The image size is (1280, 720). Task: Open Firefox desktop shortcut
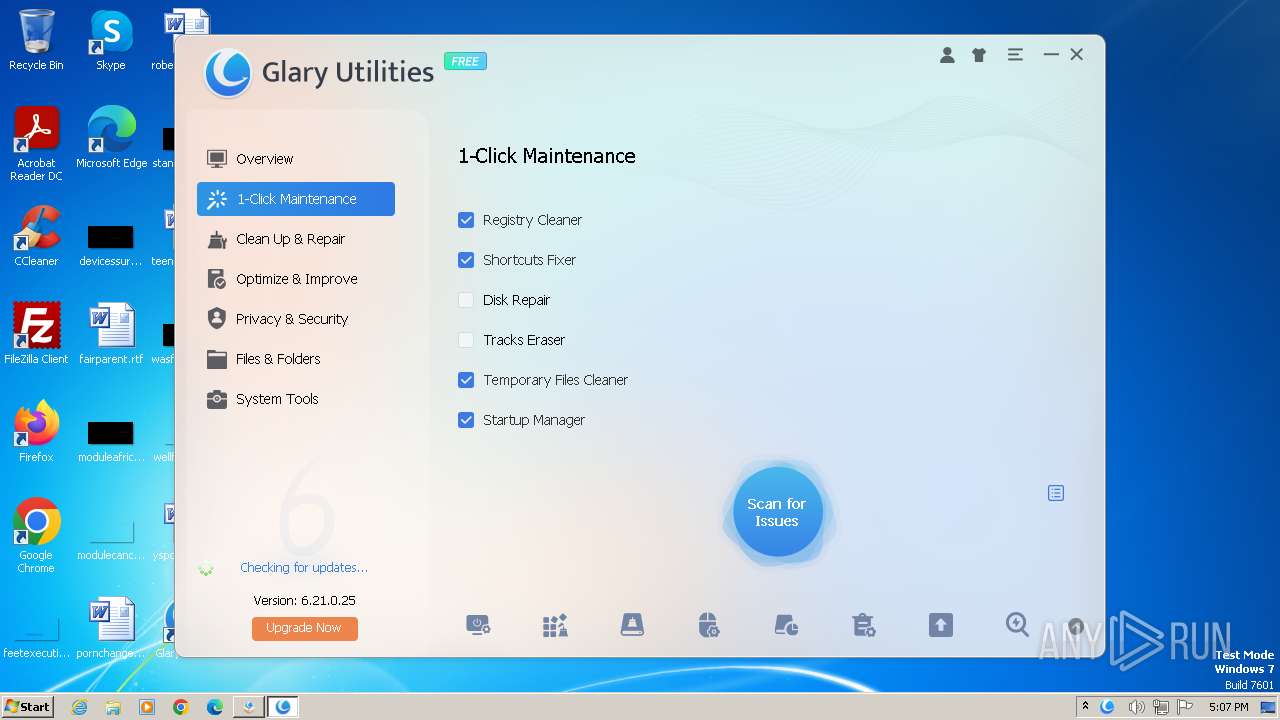click(x=36, y=432)
